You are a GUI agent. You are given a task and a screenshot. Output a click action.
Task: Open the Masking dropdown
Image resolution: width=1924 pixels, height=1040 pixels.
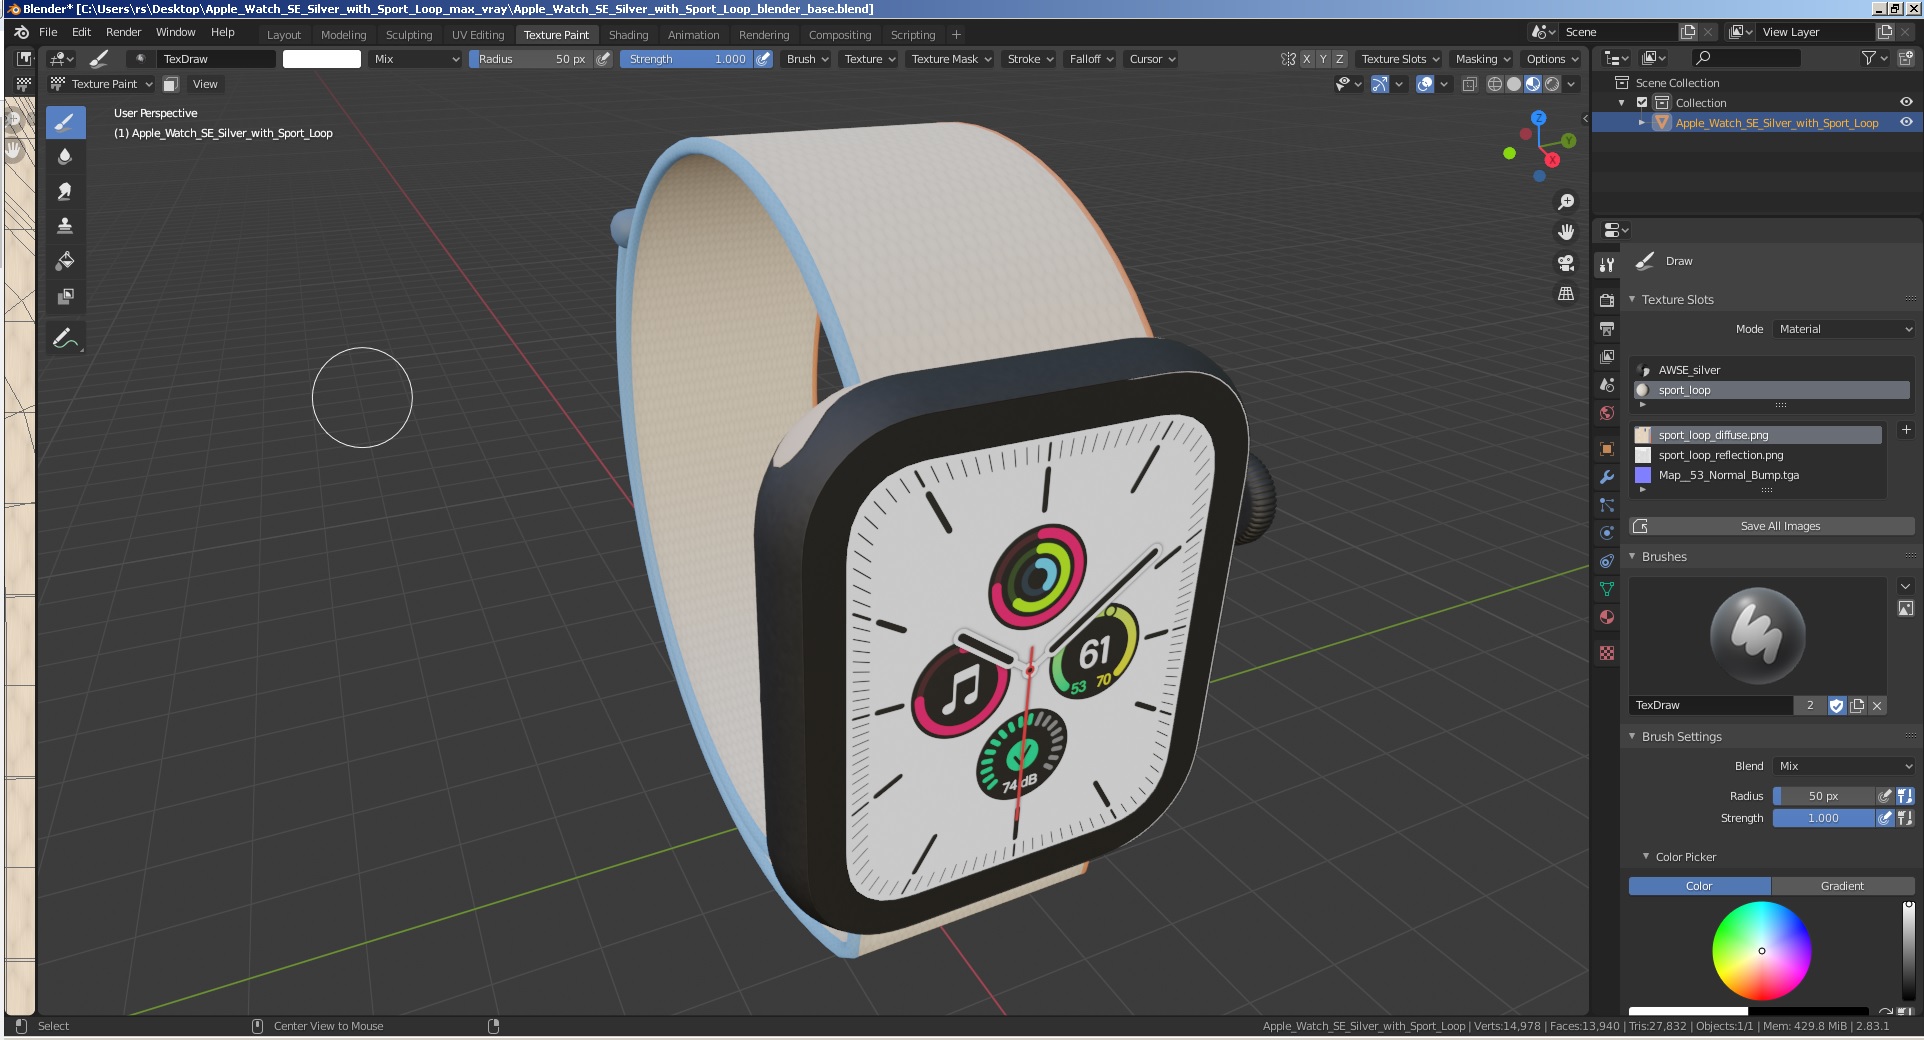[x=1483, y=59]
